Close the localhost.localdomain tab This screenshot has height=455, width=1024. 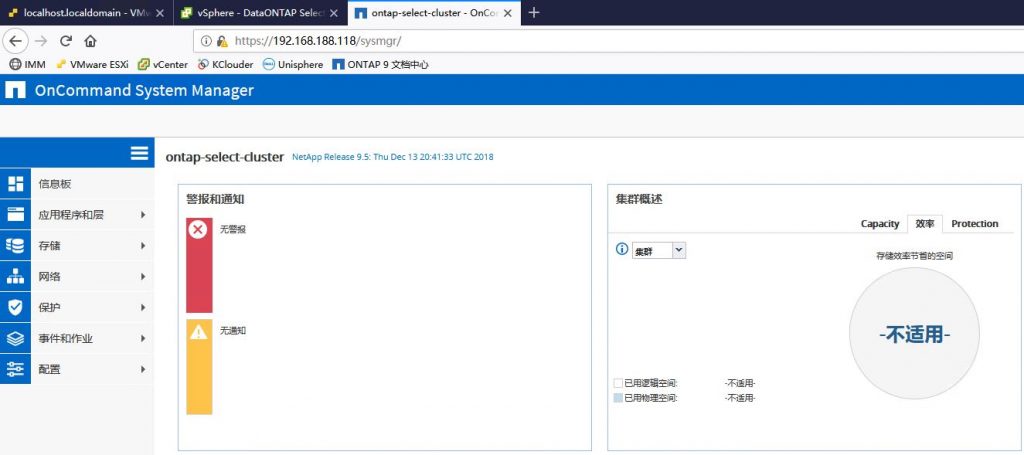[x=160, y=13]
